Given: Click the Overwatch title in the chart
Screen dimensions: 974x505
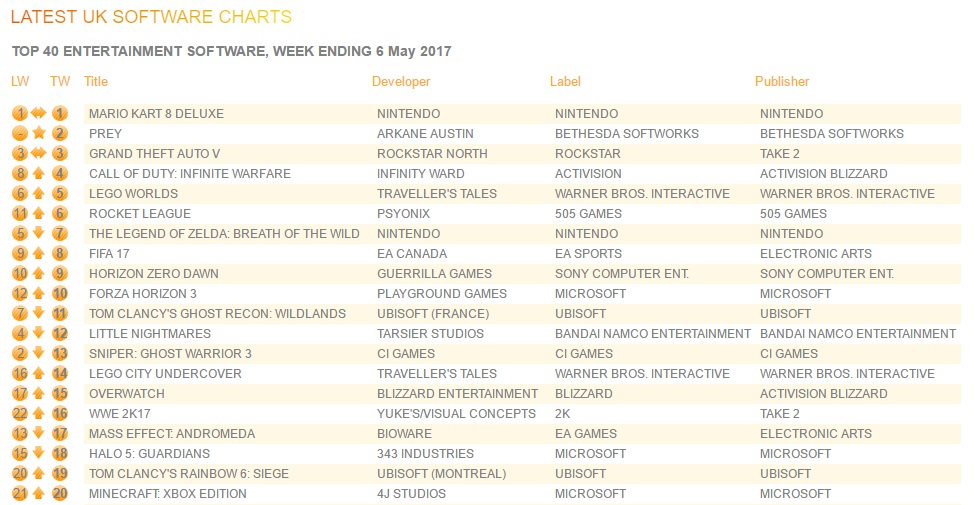Looking at the screenshot, I should point(126,394).
